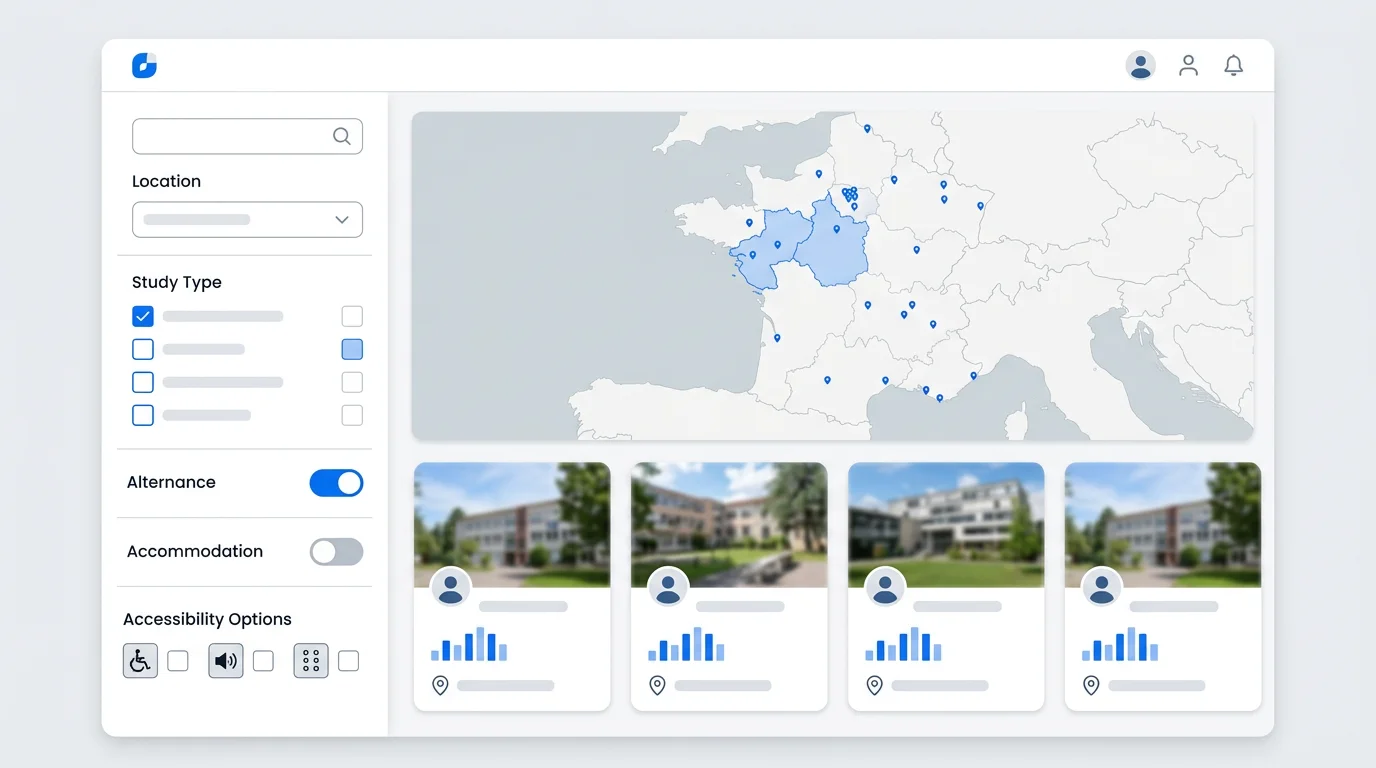Open notifications via the bell icon
1376x768 pixels.
pos(1233,64)
